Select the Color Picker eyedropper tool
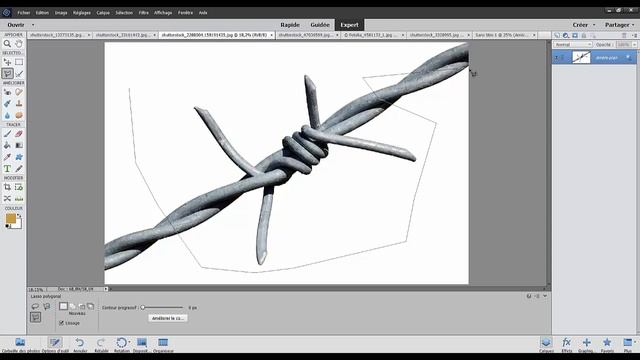 click(x=7, y=157)
